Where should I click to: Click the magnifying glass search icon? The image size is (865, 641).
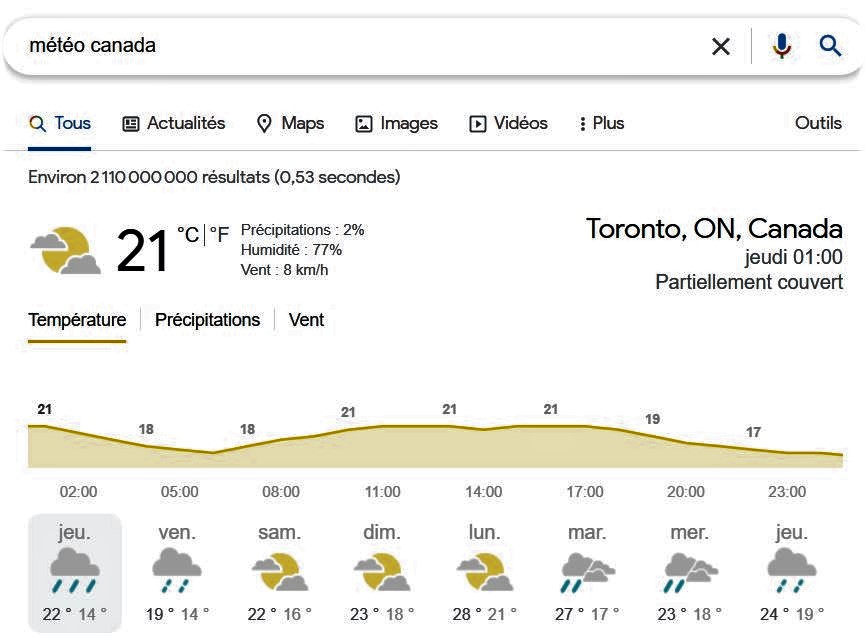pos(830,46)
